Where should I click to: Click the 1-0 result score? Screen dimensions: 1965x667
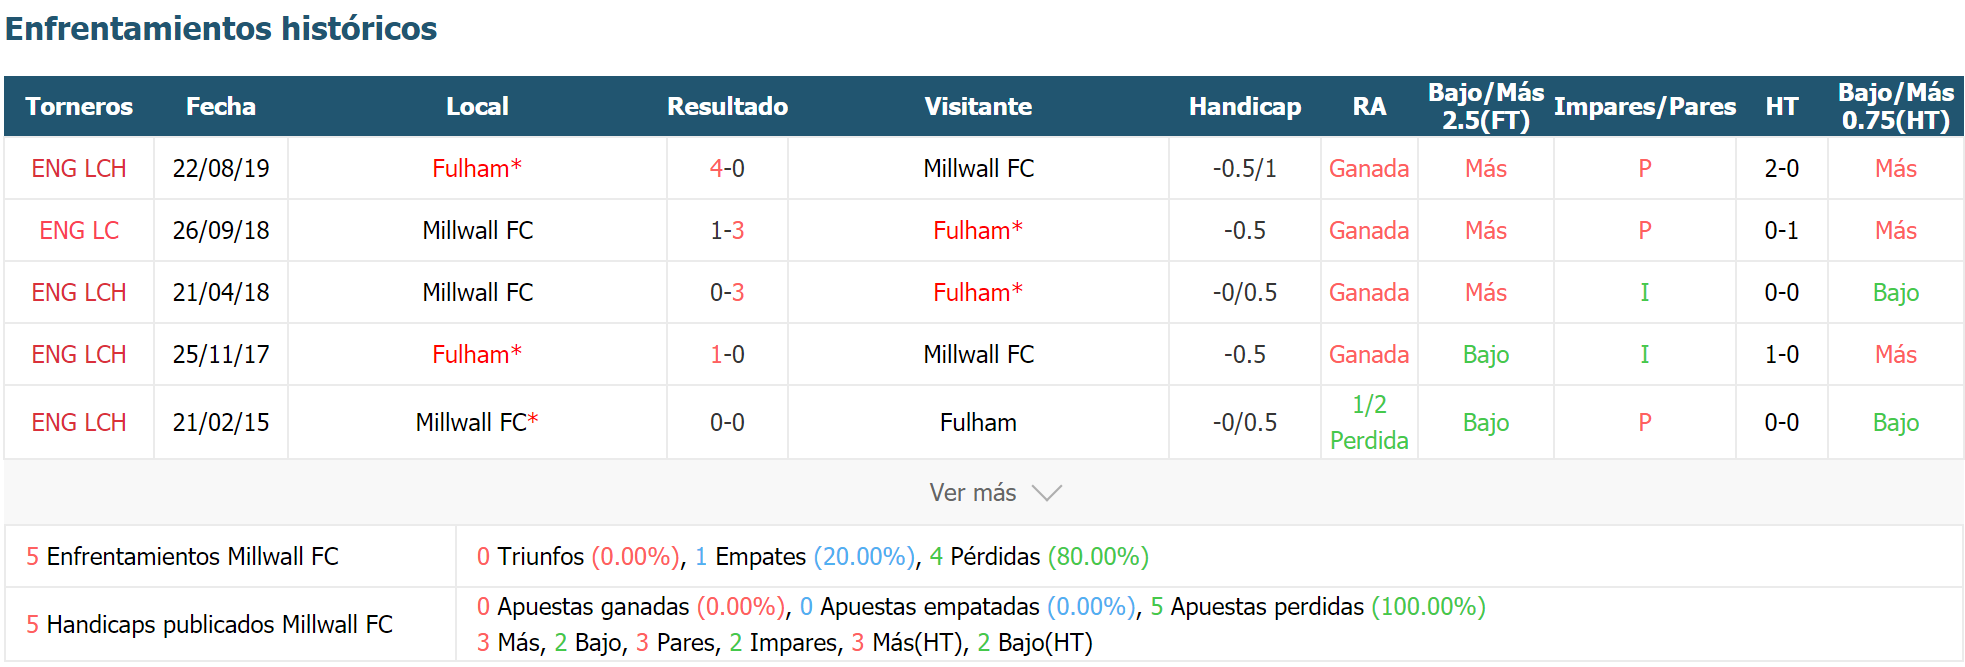(727, 354)
